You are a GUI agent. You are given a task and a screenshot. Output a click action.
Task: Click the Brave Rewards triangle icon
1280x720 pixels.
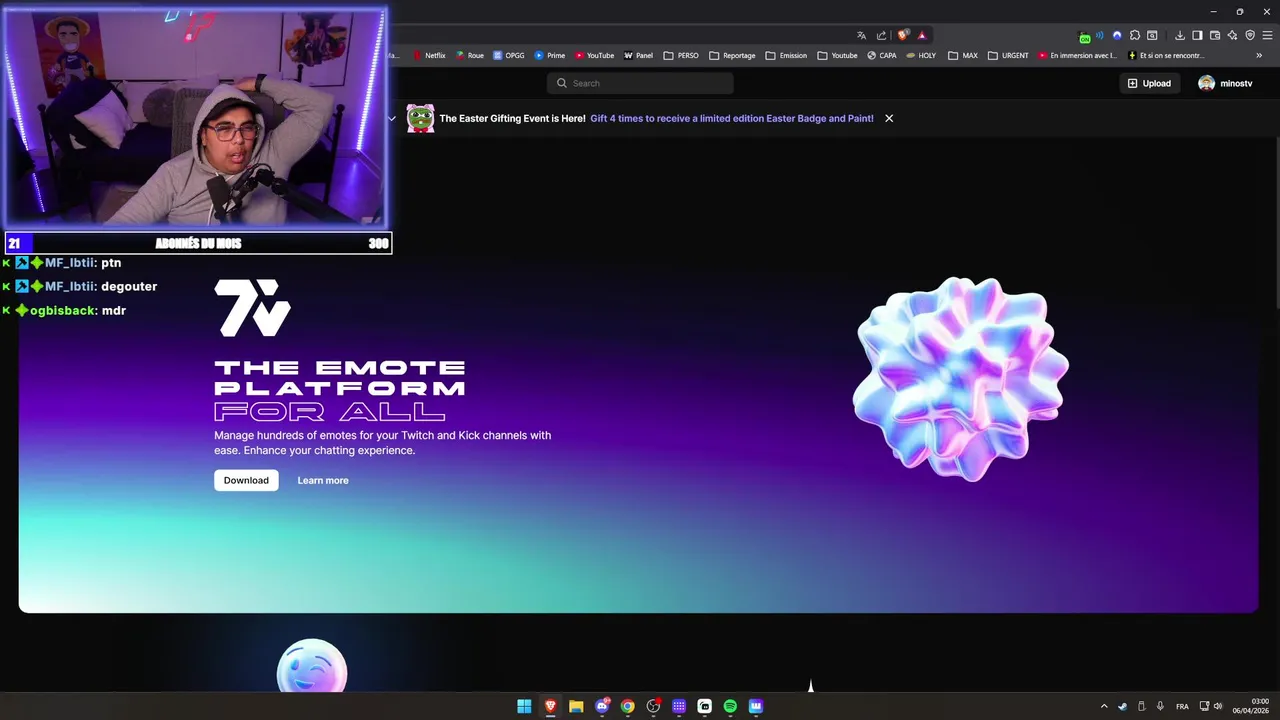pos(922,36)
